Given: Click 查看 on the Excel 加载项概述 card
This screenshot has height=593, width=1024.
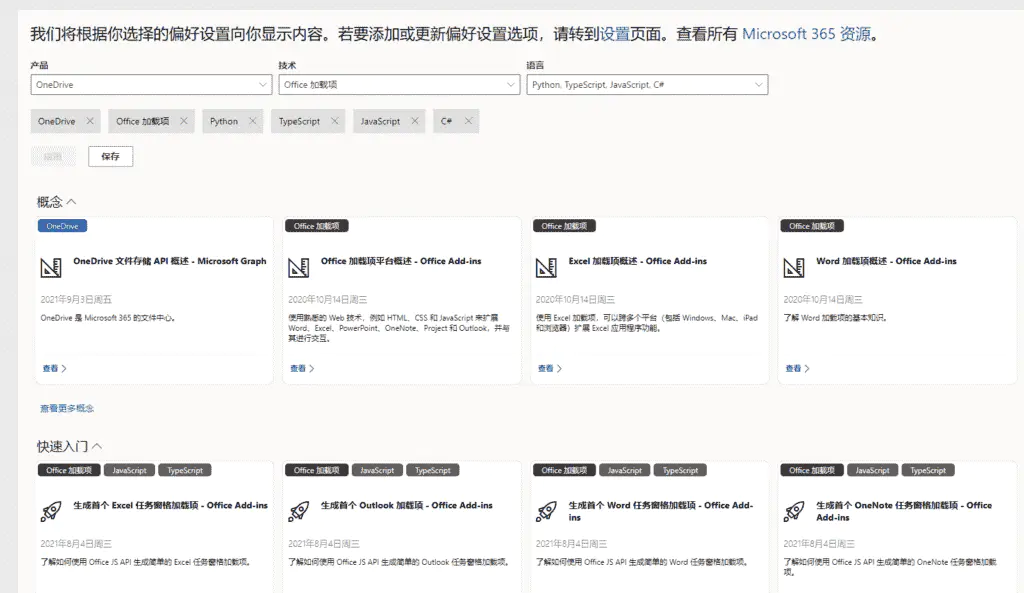Looking at the screenshot, I should tap(549, 368).
